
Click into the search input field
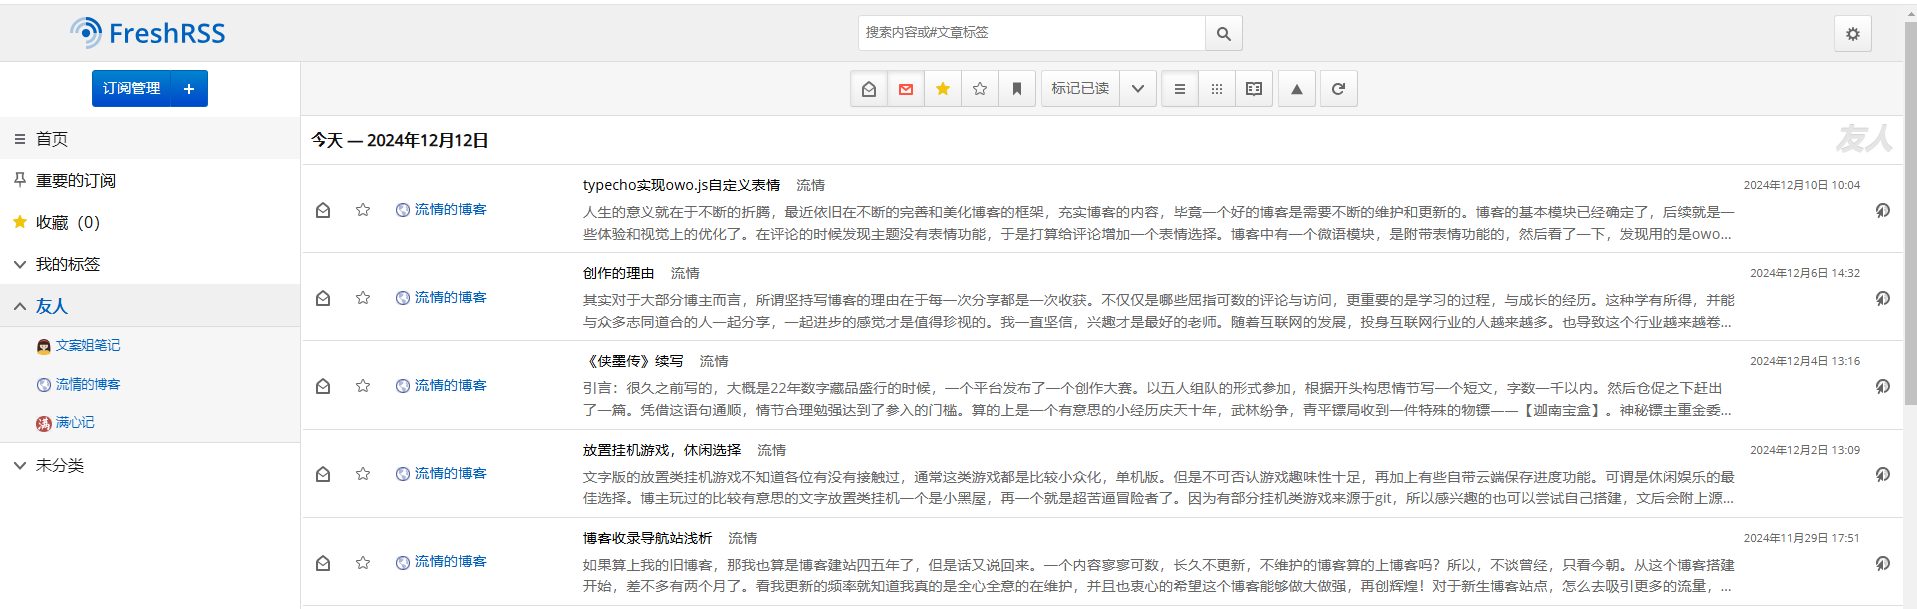[x=1030, y=33]
